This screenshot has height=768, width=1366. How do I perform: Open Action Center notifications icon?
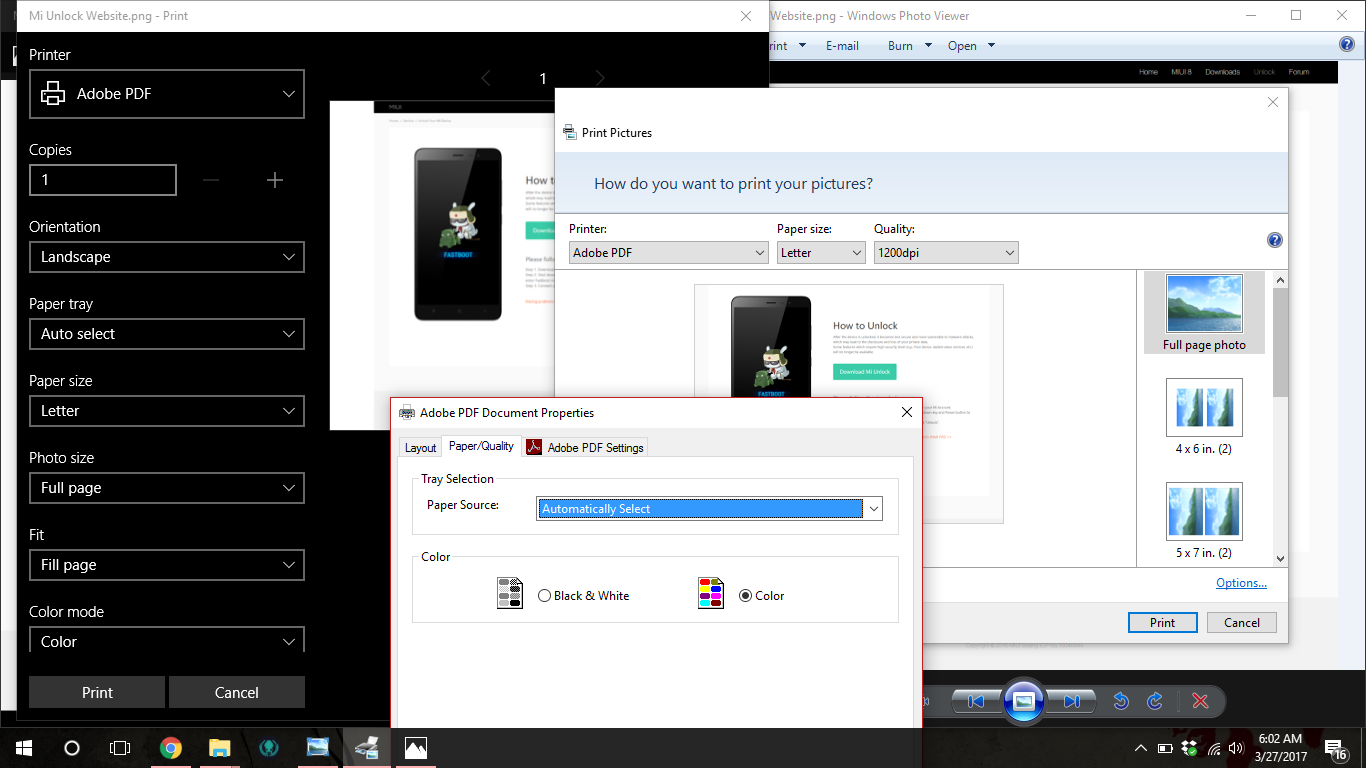pyautogui.click(x=1335, y=748)
